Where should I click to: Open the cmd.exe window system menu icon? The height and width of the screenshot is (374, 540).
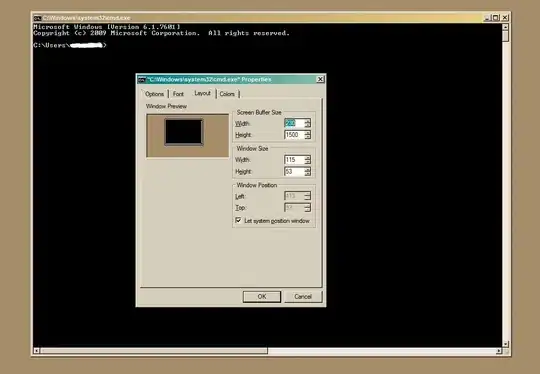(x=38, y=18)
